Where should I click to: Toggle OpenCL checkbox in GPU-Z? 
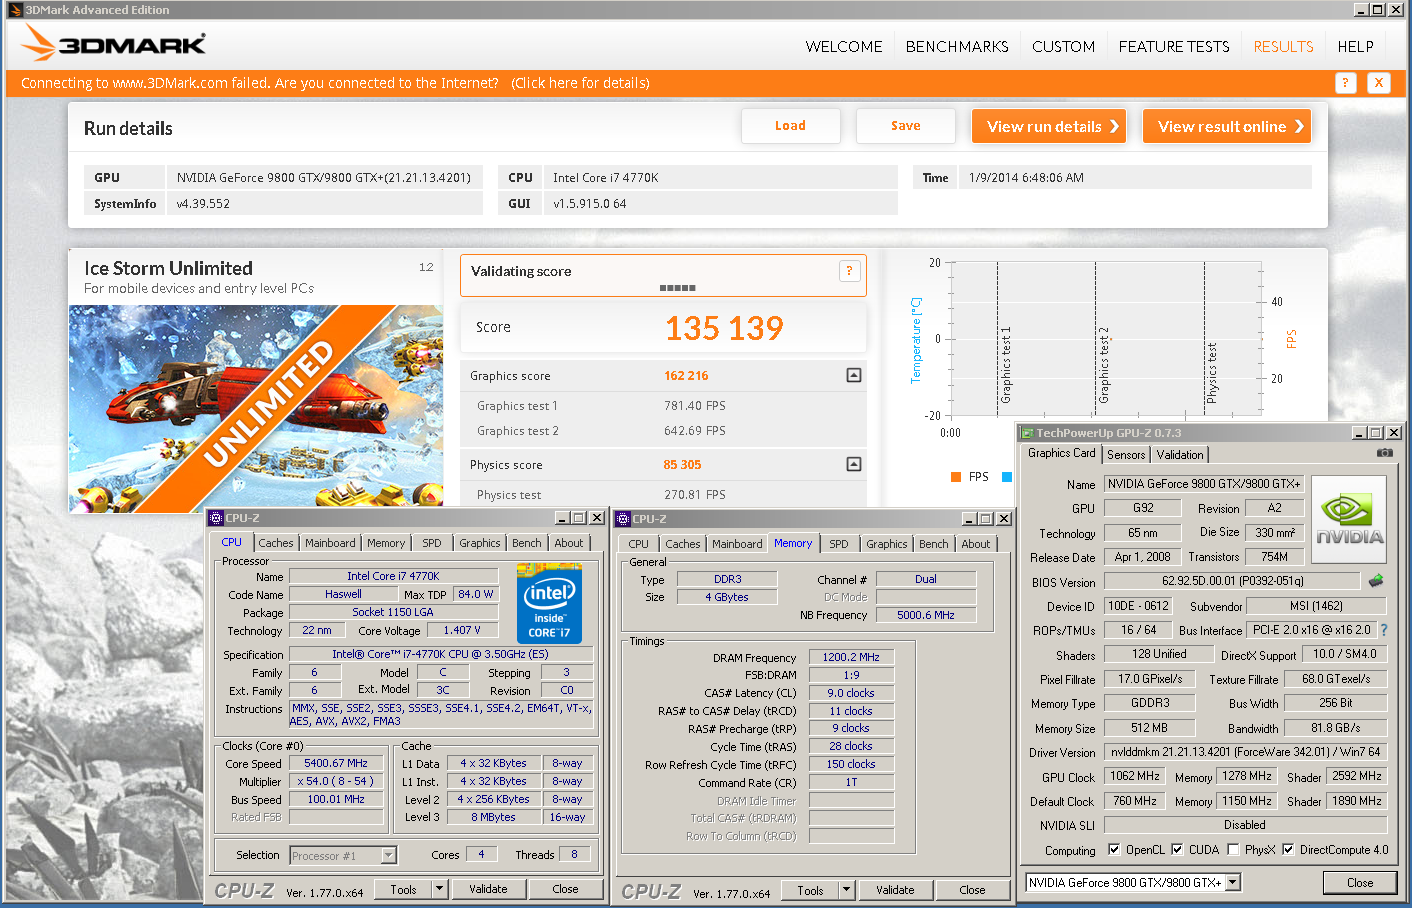click(1114, 850)
